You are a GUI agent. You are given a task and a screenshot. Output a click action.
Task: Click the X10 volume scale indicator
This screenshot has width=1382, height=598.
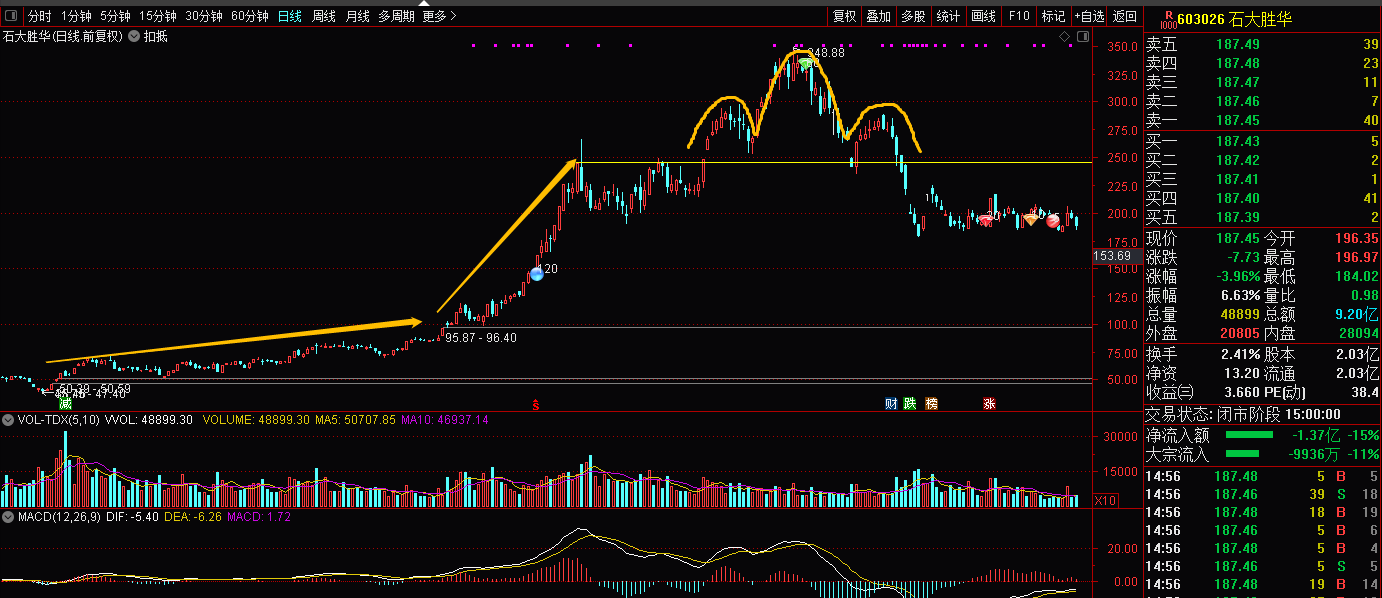[1105, 500]
